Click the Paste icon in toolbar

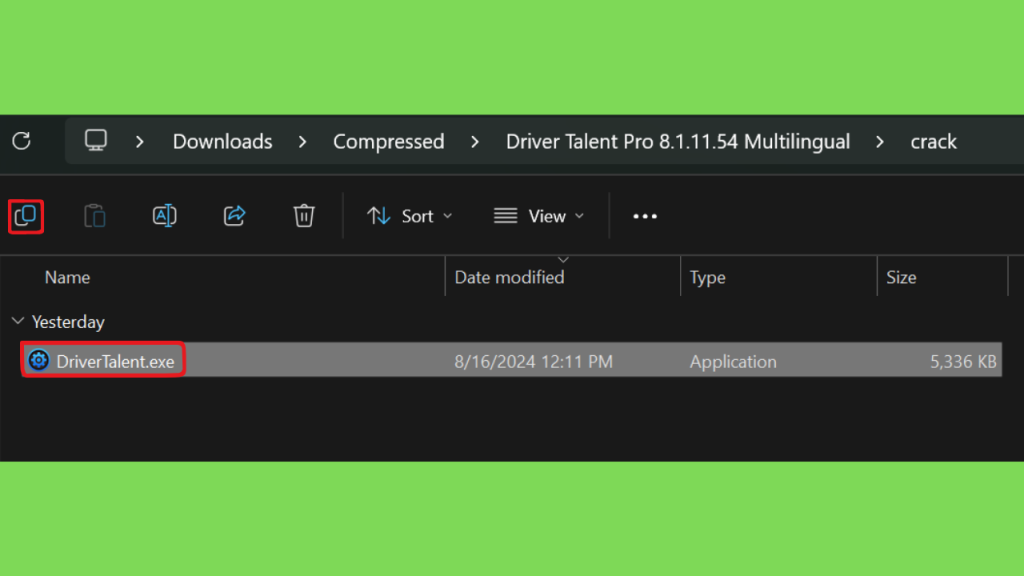pyautogui.click(x=95, y=216)
